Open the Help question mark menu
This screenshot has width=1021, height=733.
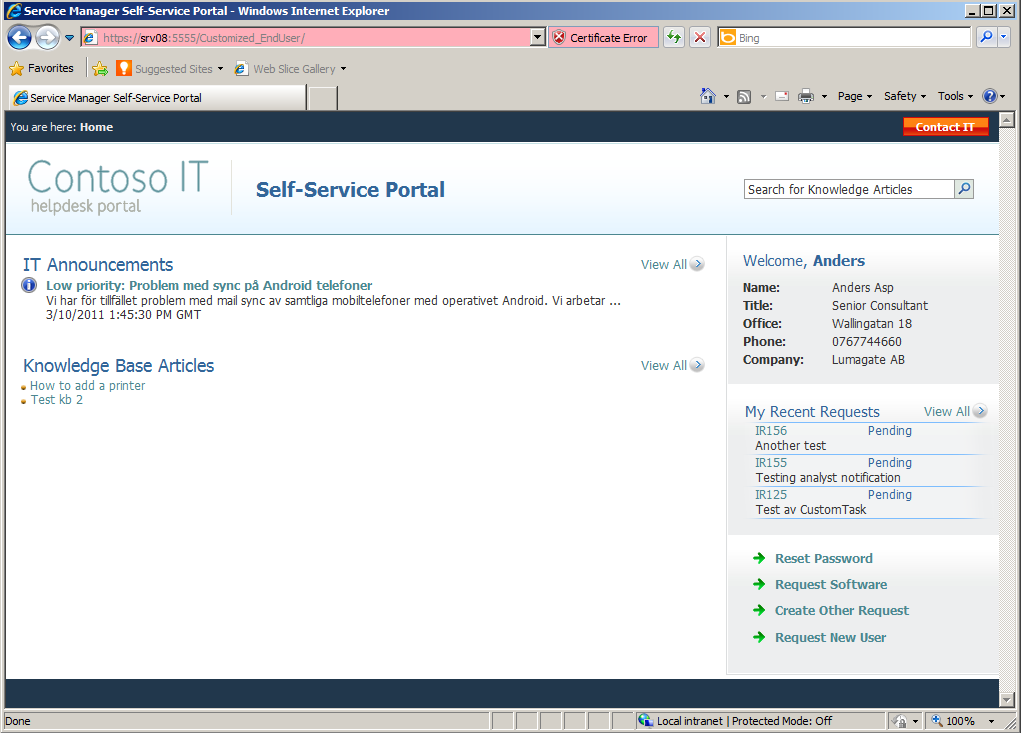(x=994, y=96)
